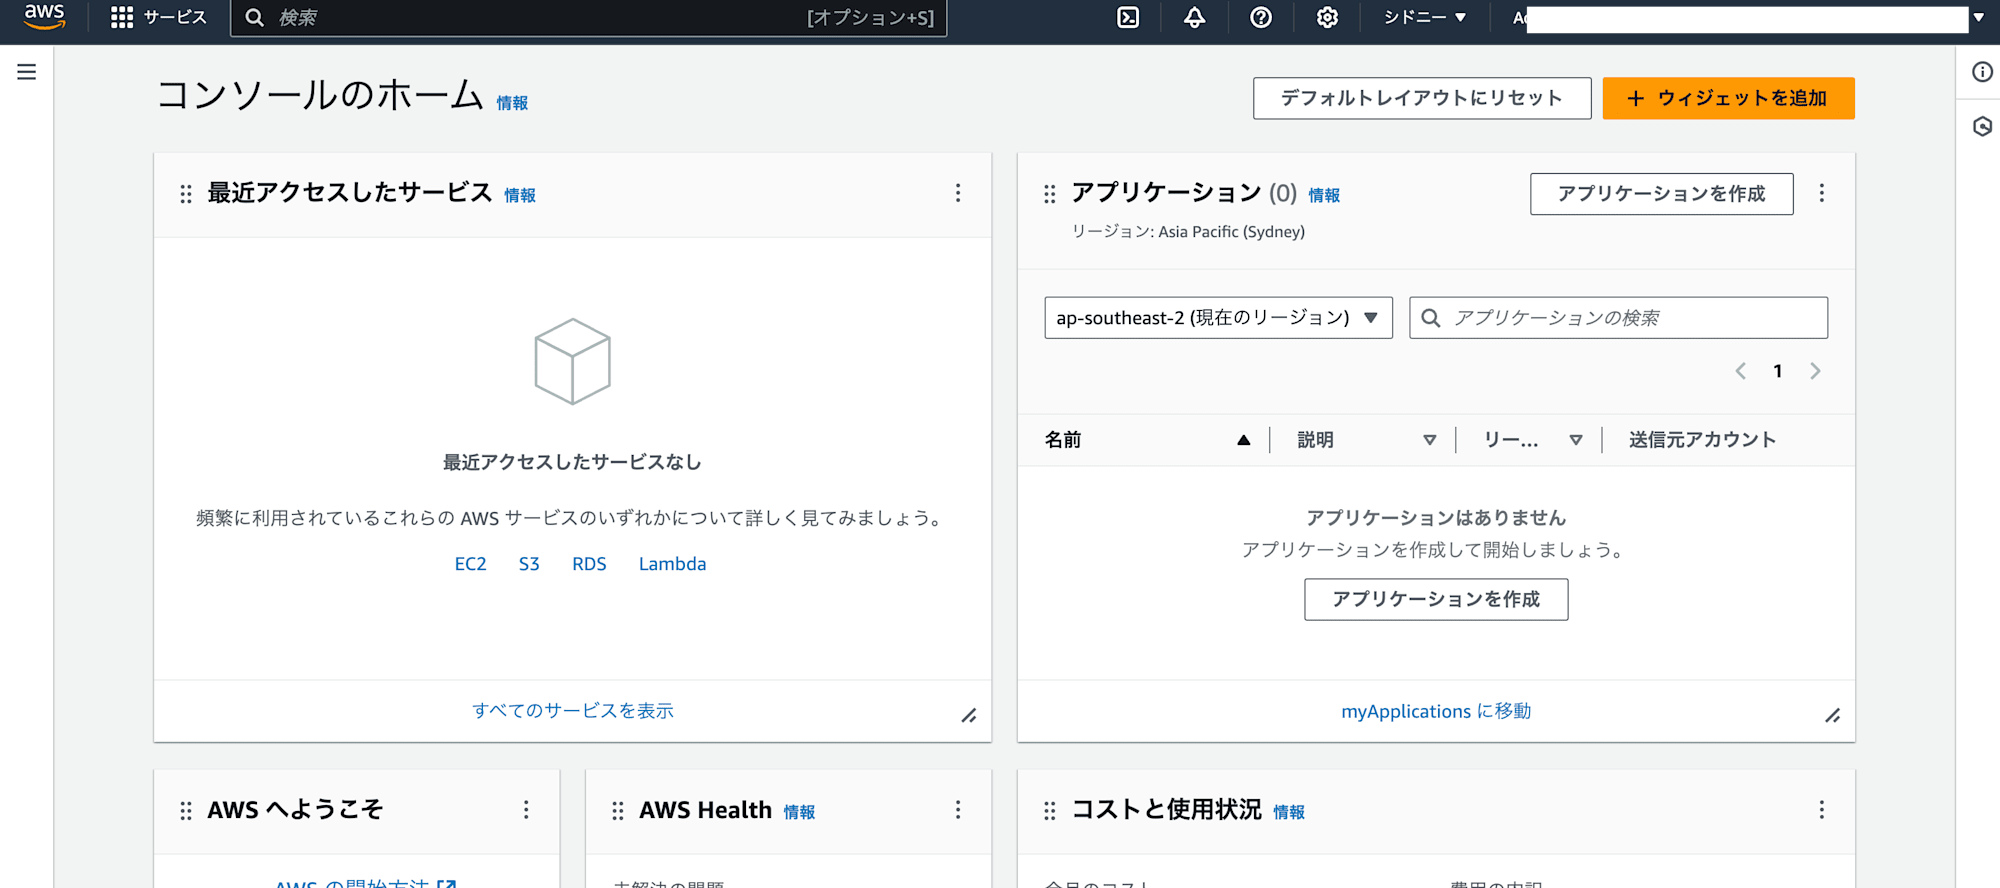Open the info panel icon on right edge
This screenshot has width=2000, height=888.
[x=1982, y=72]
